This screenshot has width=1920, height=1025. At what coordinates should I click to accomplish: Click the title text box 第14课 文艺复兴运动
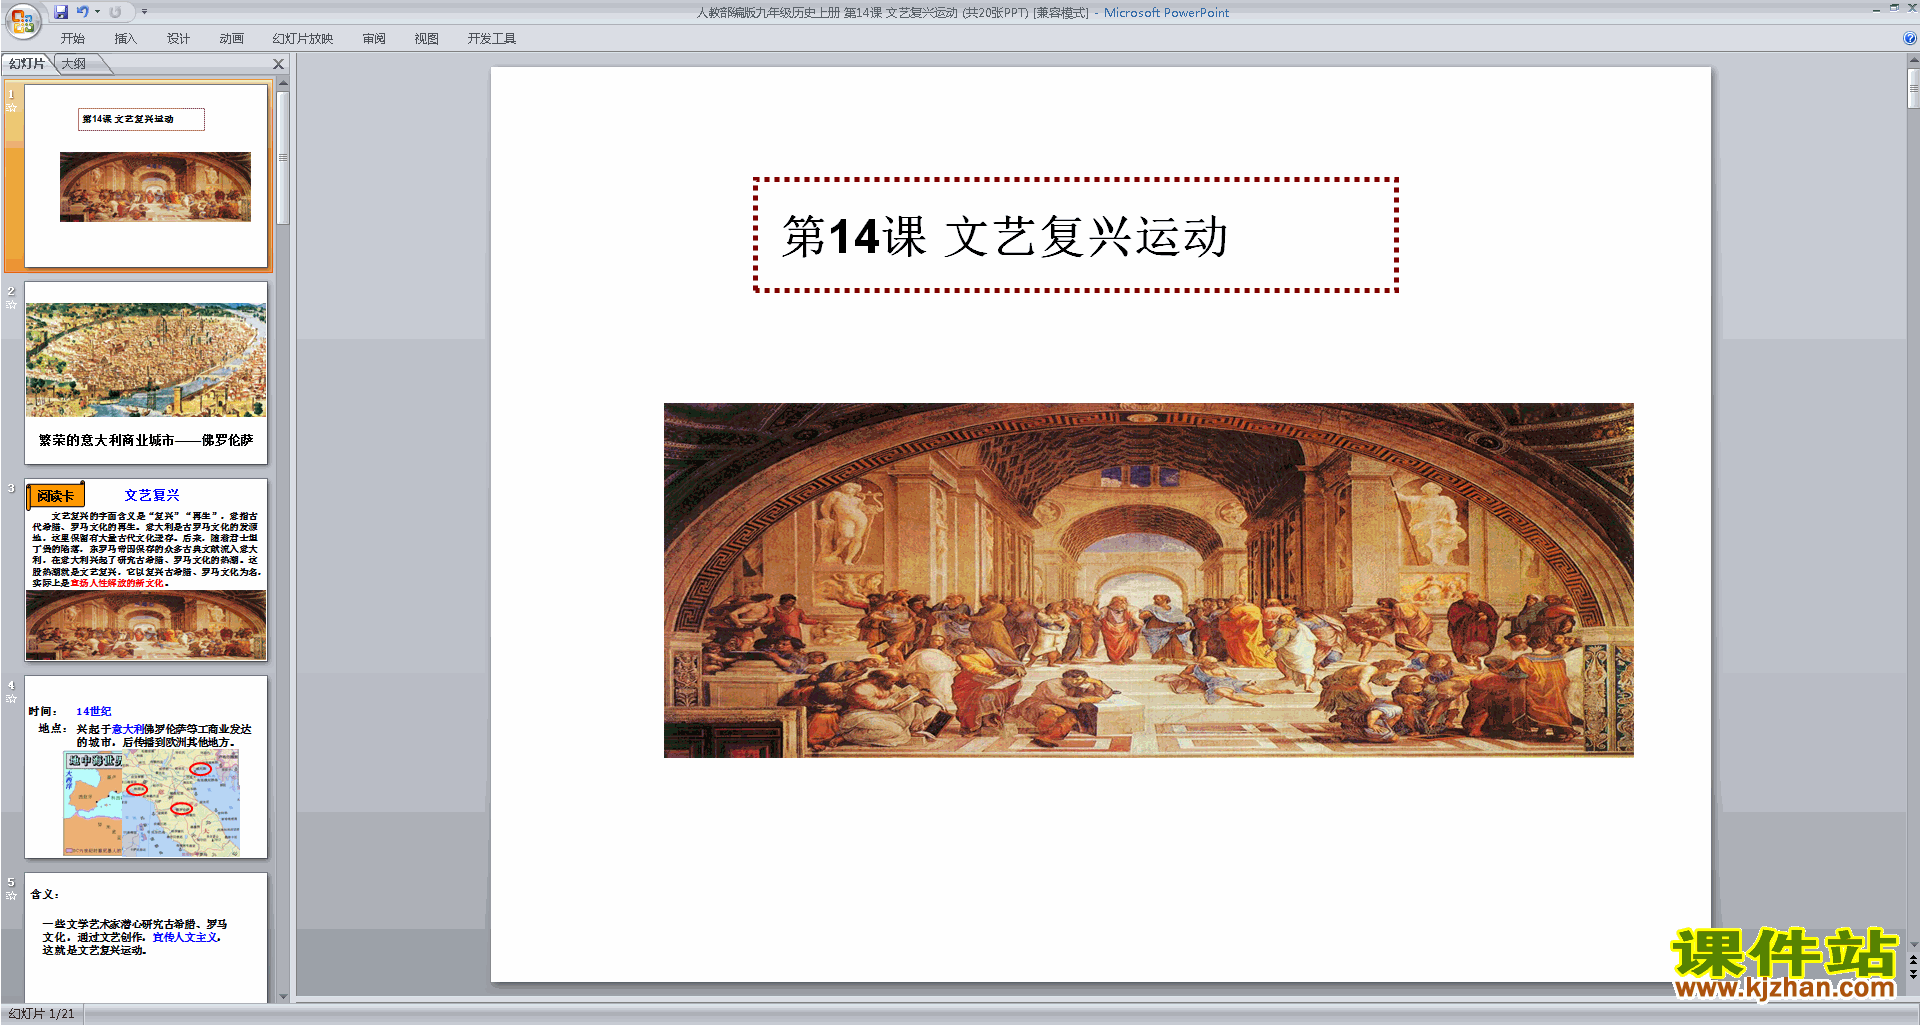[x=1075, y=236]
